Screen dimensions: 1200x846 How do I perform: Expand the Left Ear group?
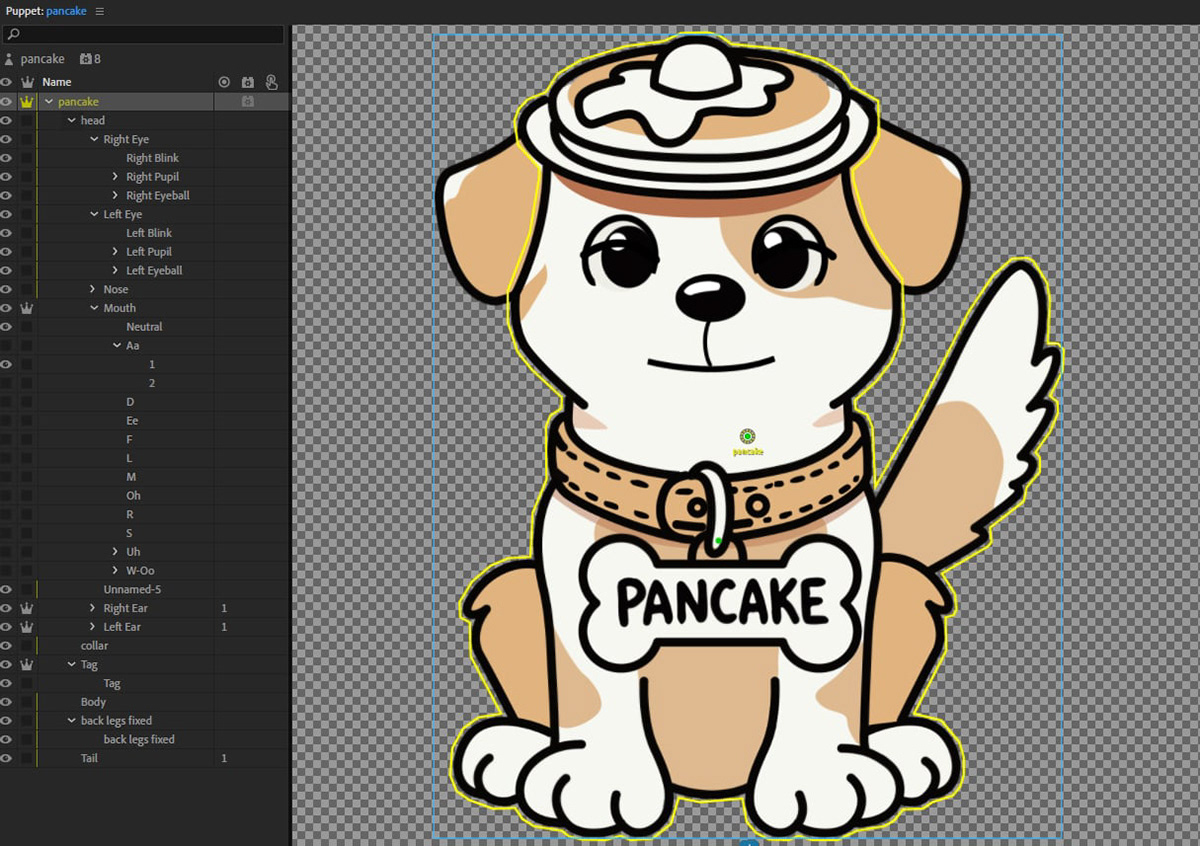(94, 627)
